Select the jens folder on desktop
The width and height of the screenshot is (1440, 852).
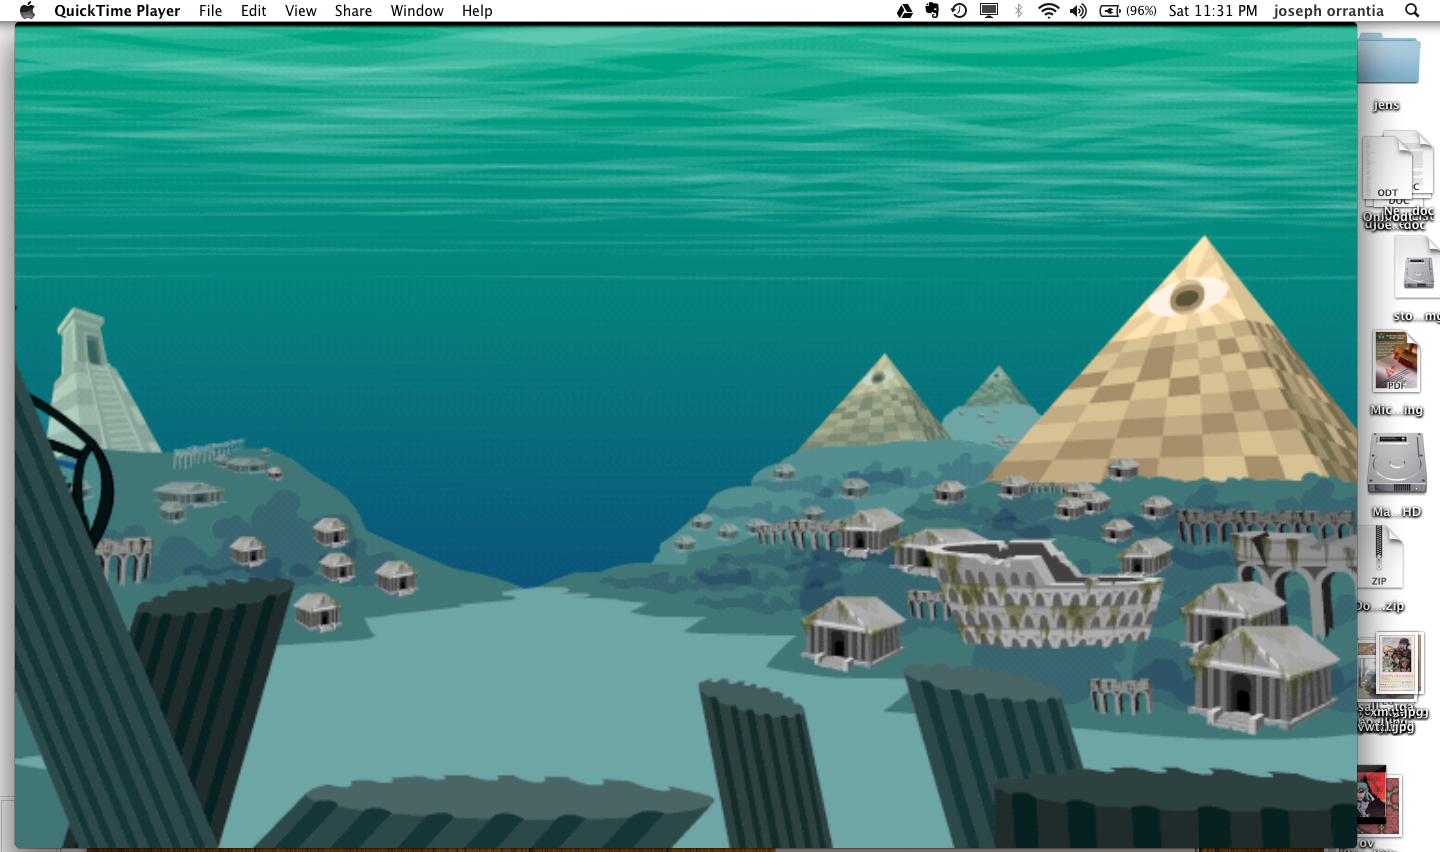coord(1390,62)
